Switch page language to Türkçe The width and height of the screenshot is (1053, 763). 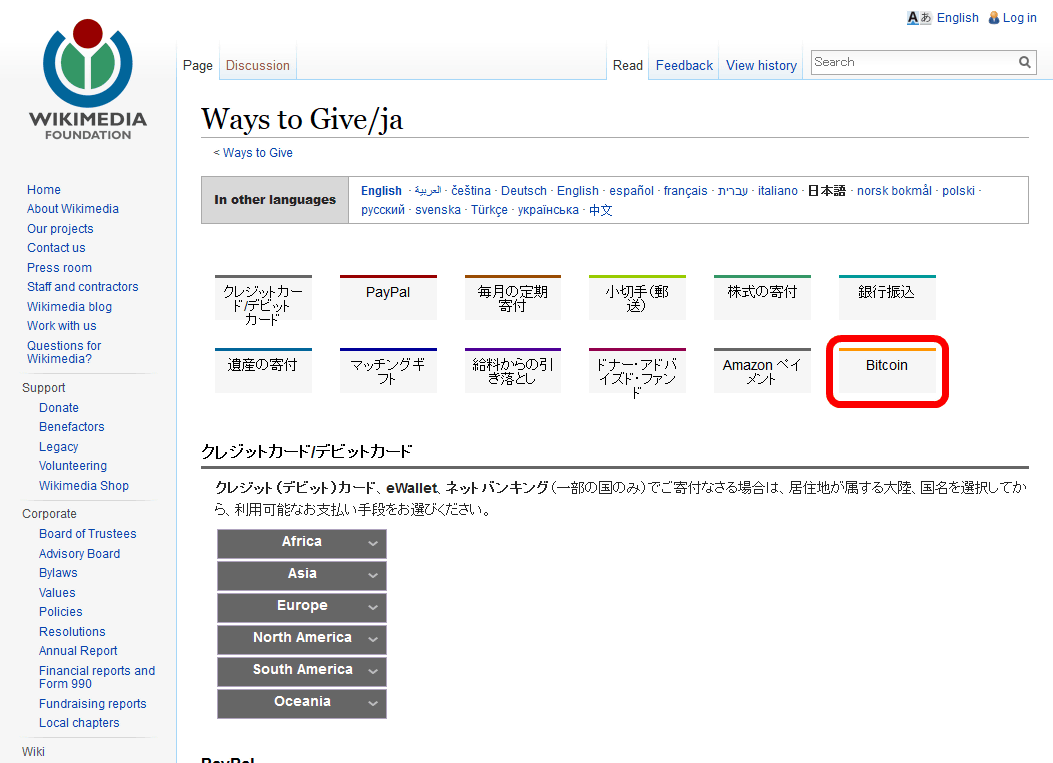point(489,210)
